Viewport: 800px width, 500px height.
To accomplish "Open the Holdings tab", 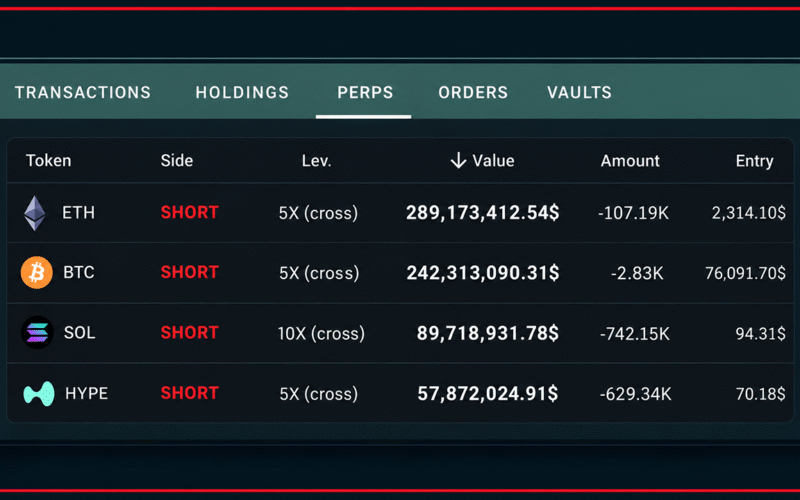I will click(x=242, y=92).
